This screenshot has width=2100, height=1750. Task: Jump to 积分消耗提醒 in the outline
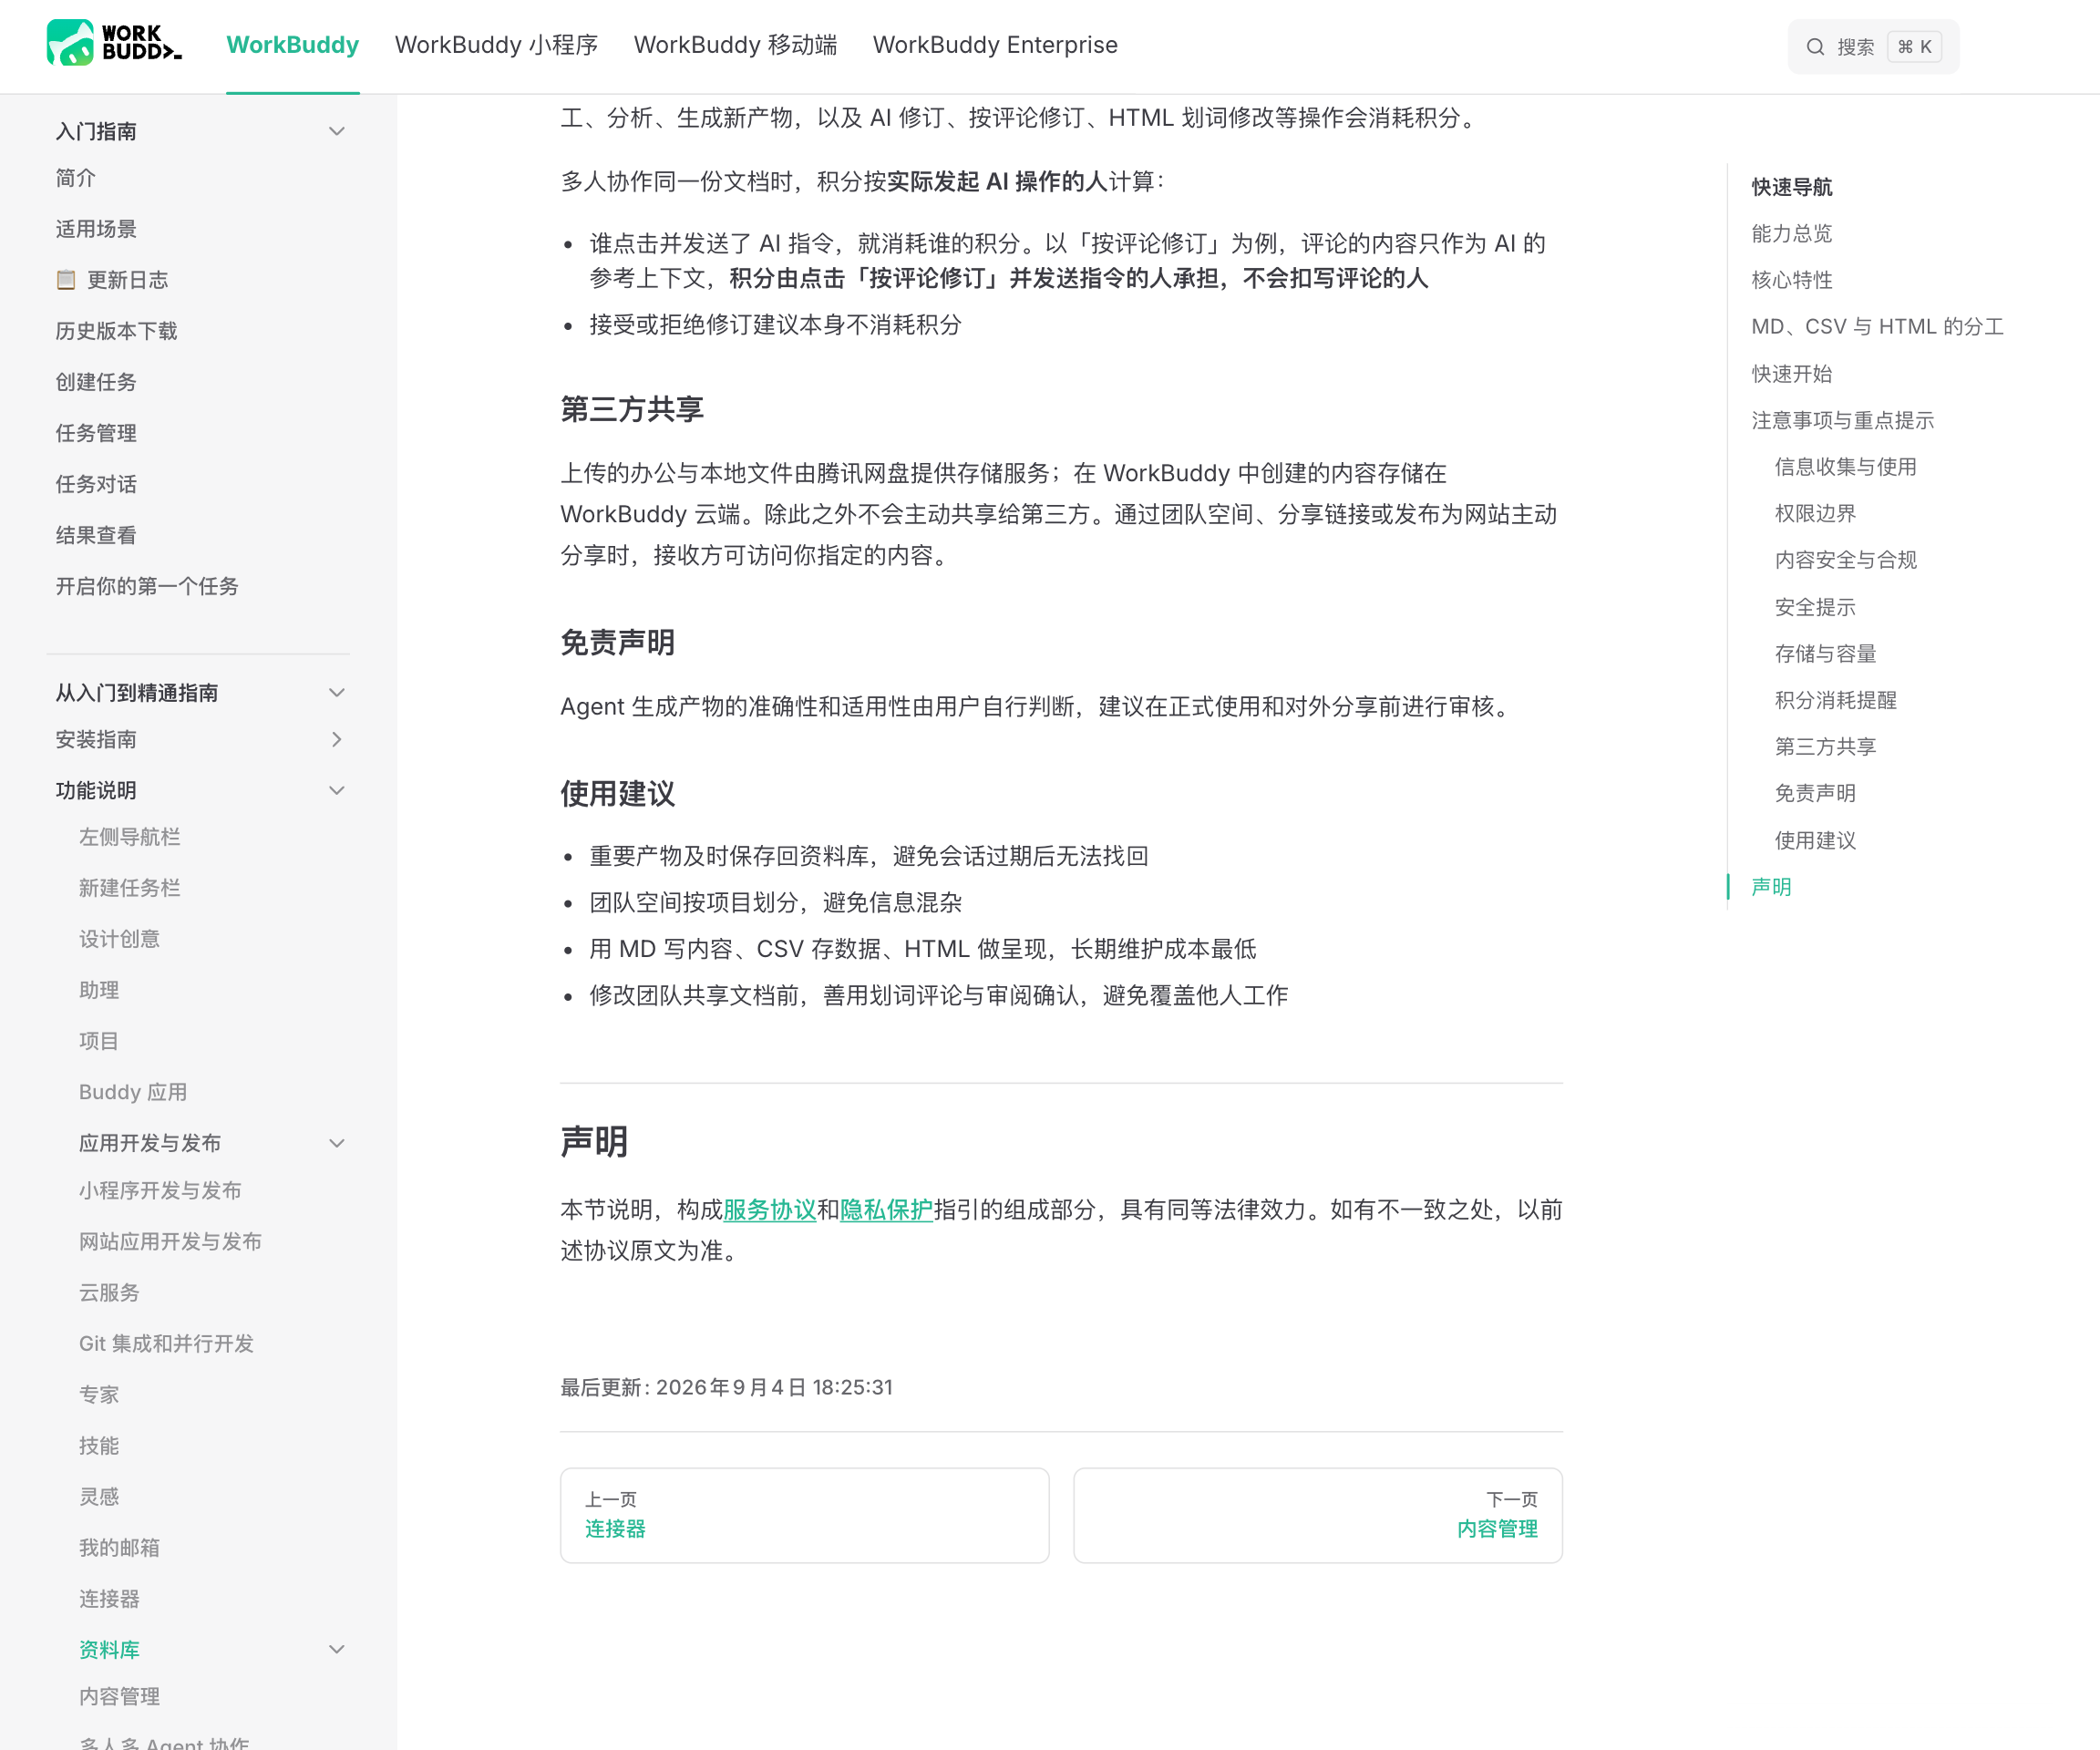(1836, 700)
